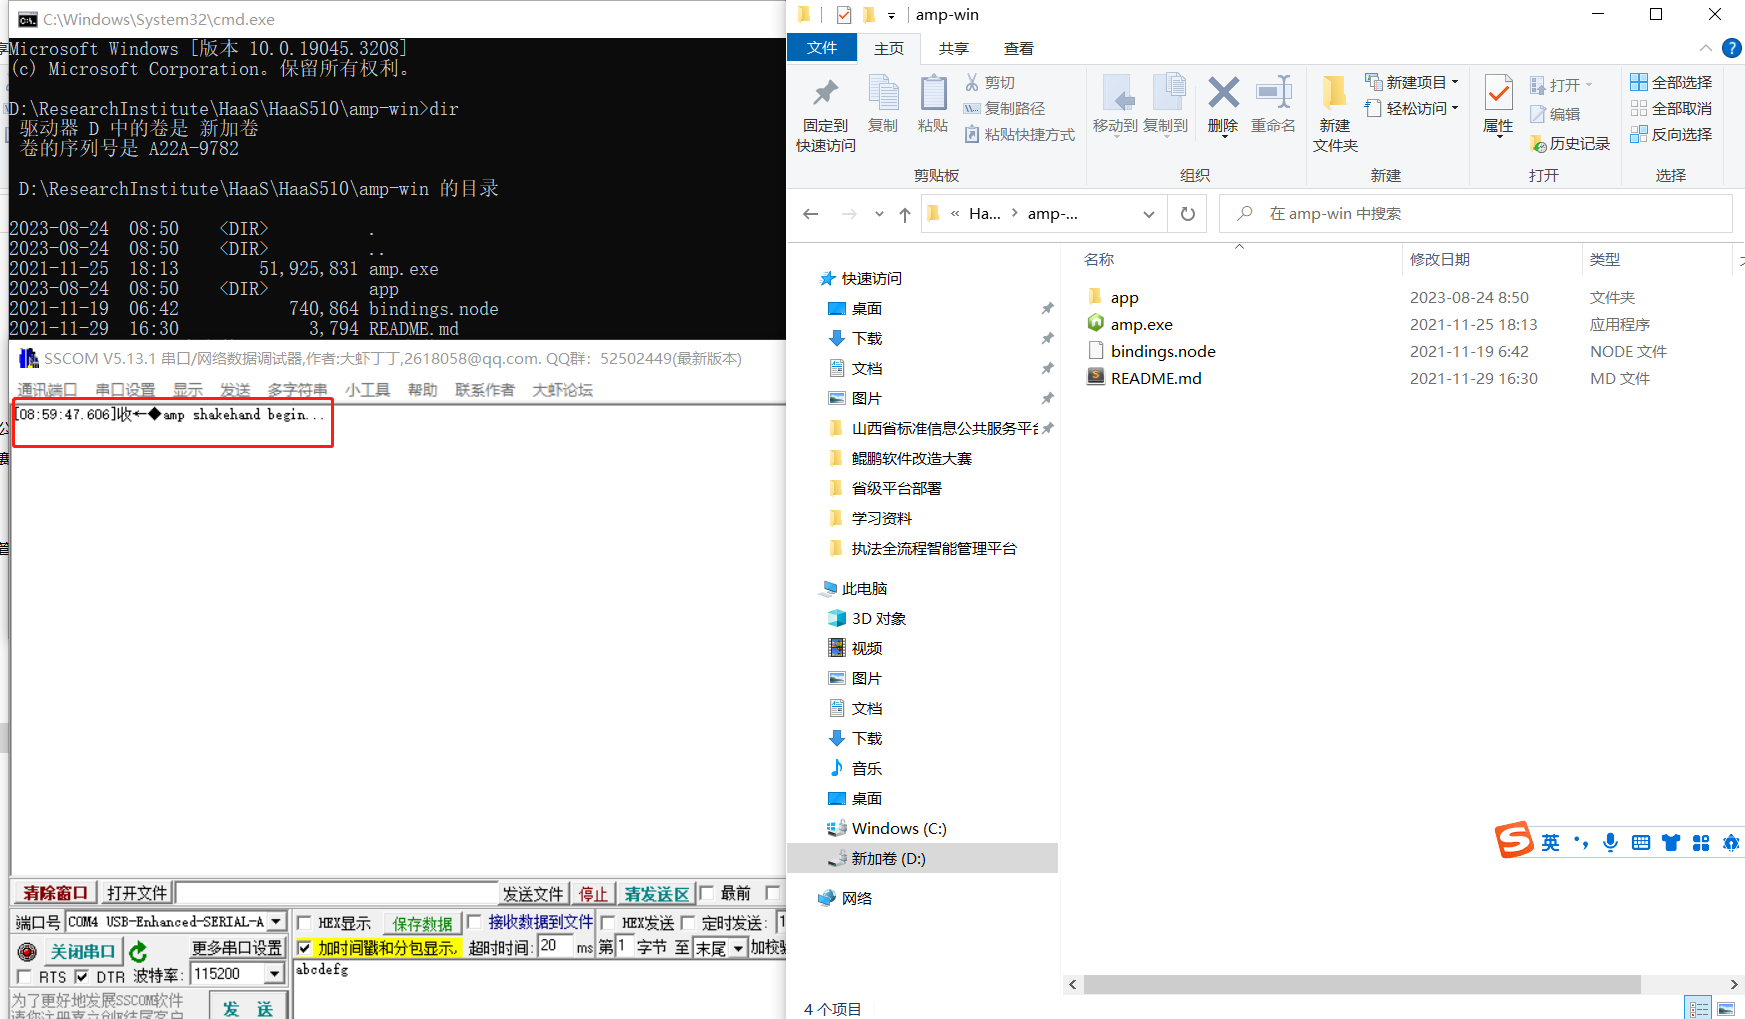
Task: Click the New folder (新建文件夹) icon
Action: (1334, 93)
